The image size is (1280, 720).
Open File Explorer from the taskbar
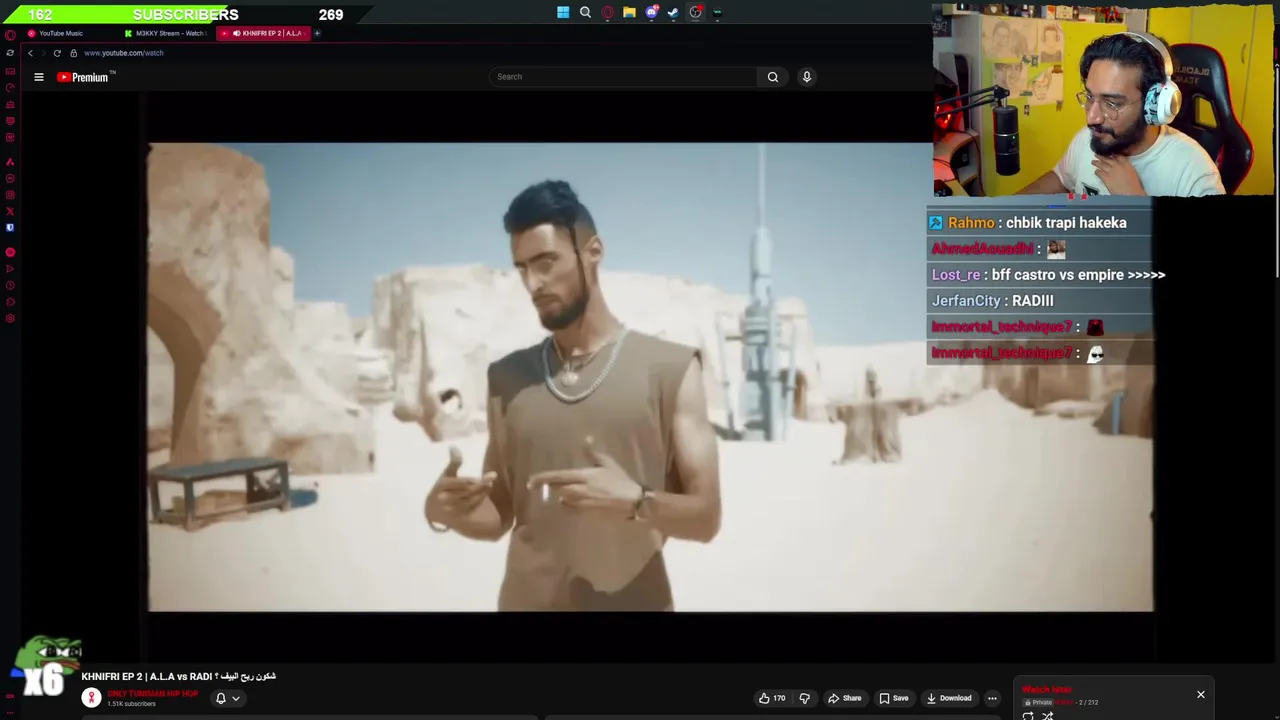point(629,13)
